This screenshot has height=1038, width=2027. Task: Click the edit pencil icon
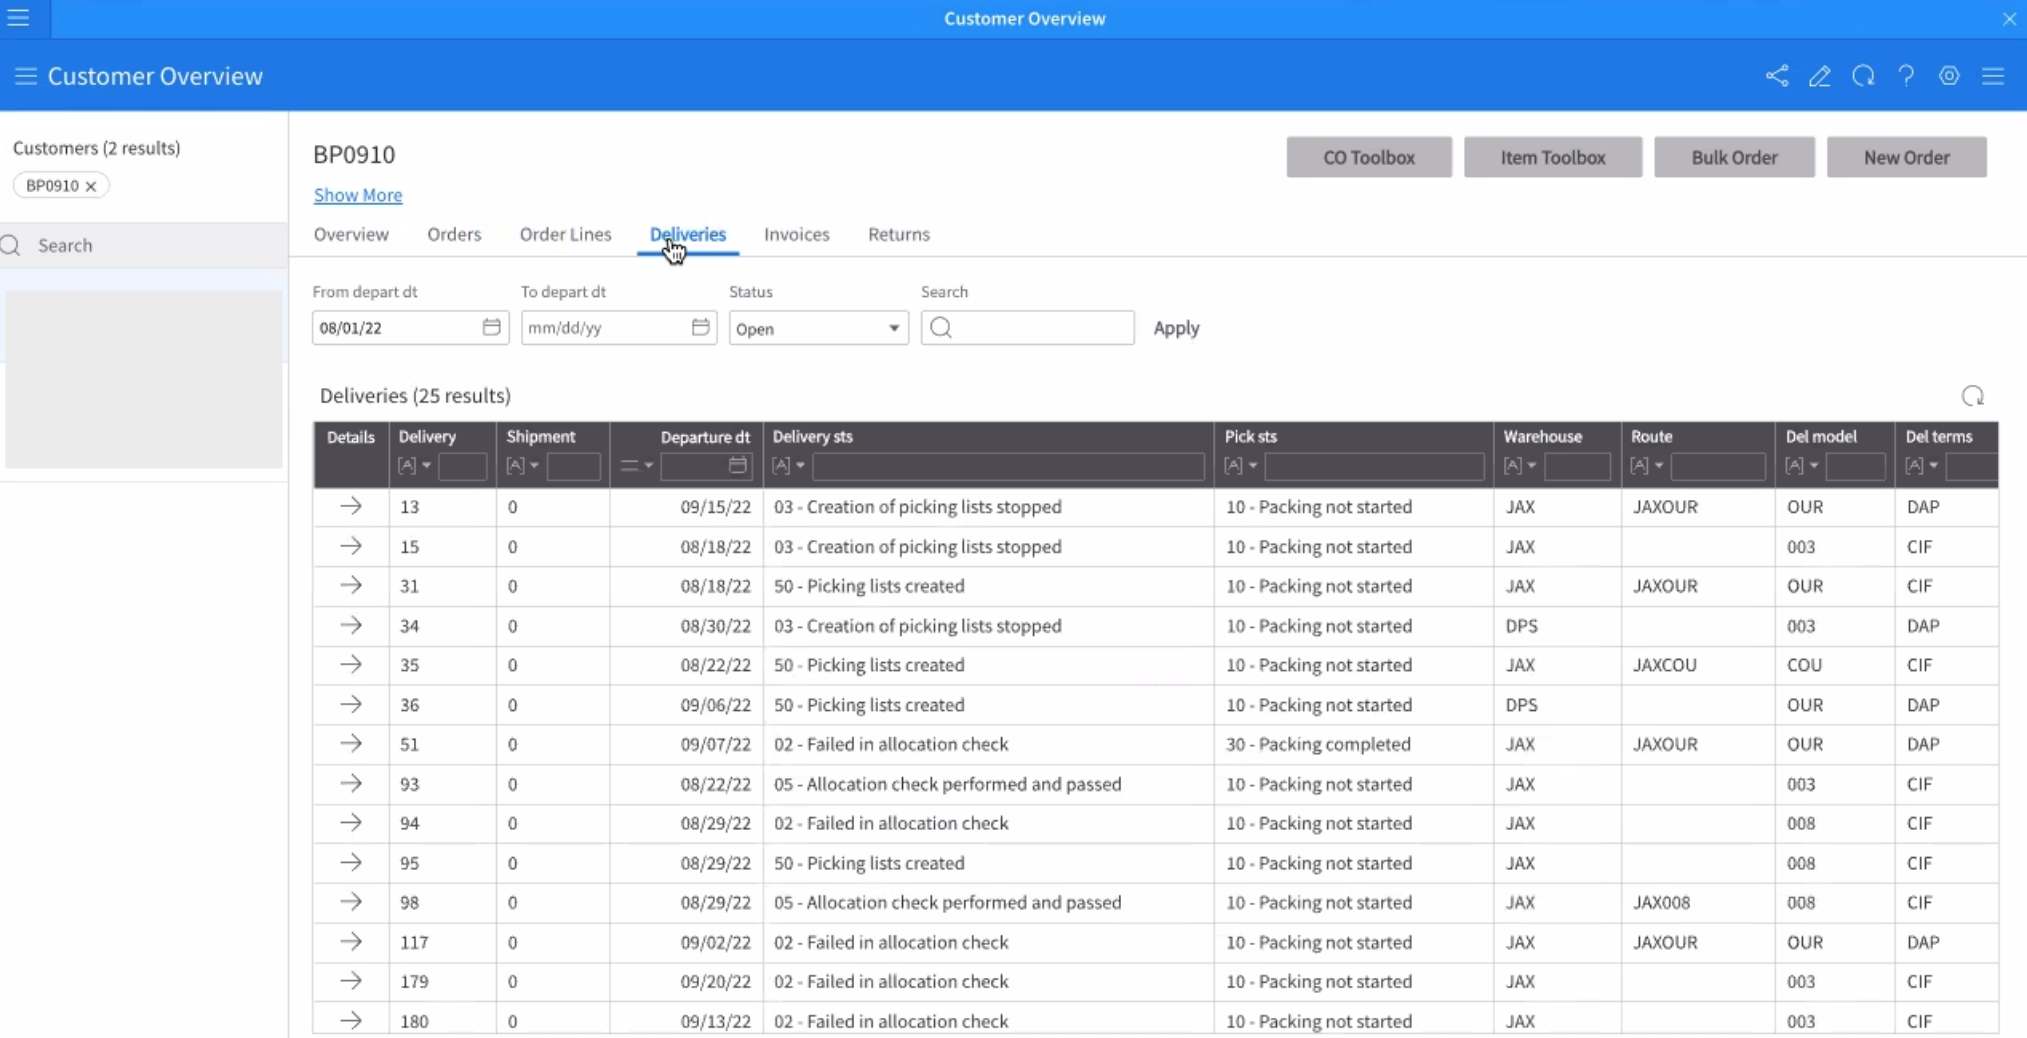[x=1820, y=76]
